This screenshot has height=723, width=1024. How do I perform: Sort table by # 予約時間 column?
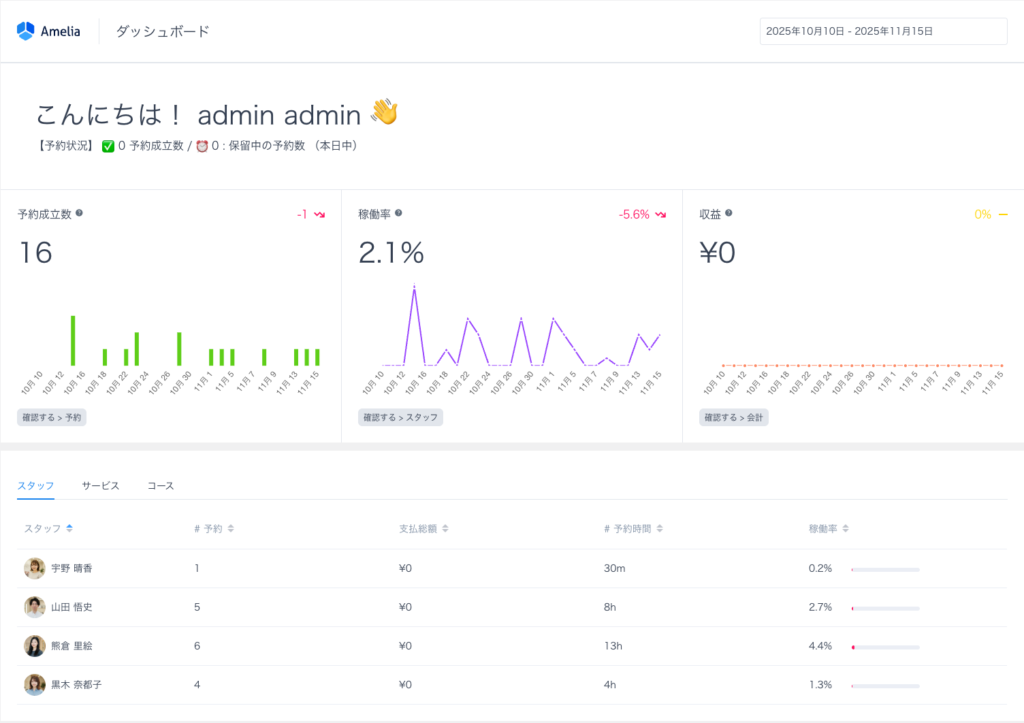pyautogui.click(x=659, y=528)
